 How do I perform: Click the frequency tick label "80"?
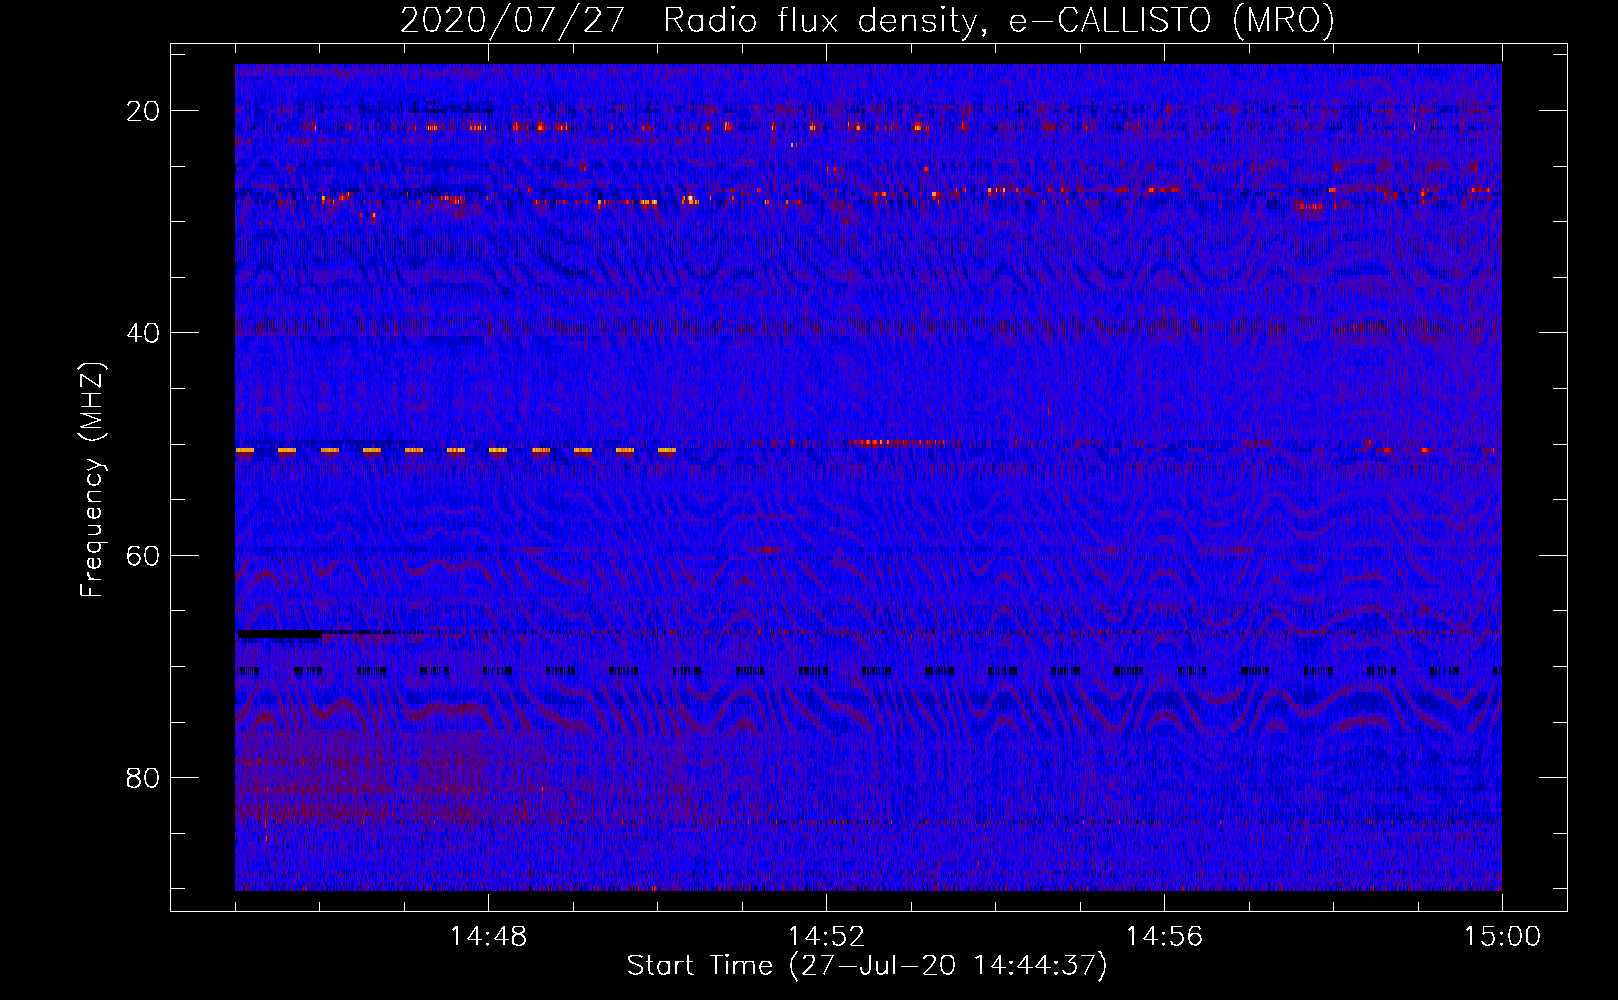click(x=144, y=777)
